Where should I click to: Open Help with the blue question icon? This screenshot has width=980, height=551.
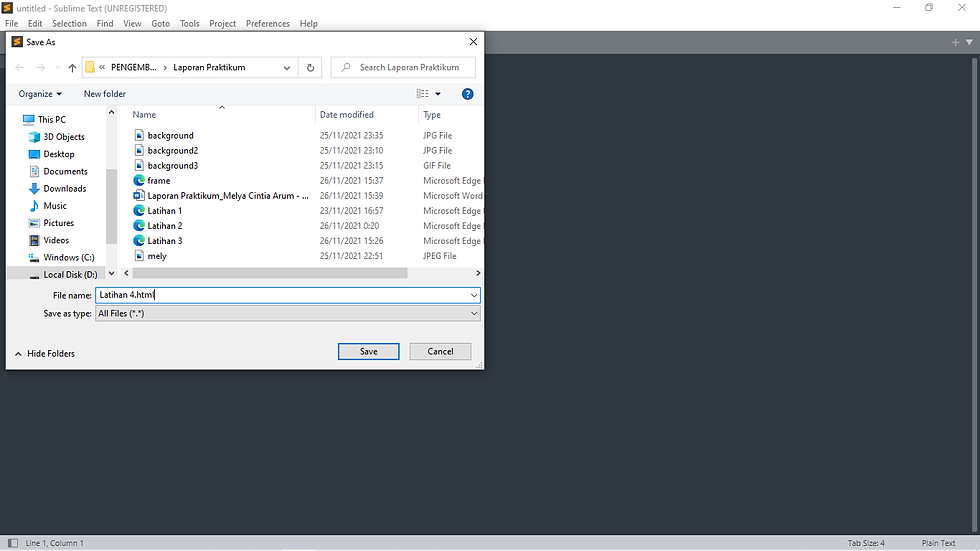click(x=468, y=94)
